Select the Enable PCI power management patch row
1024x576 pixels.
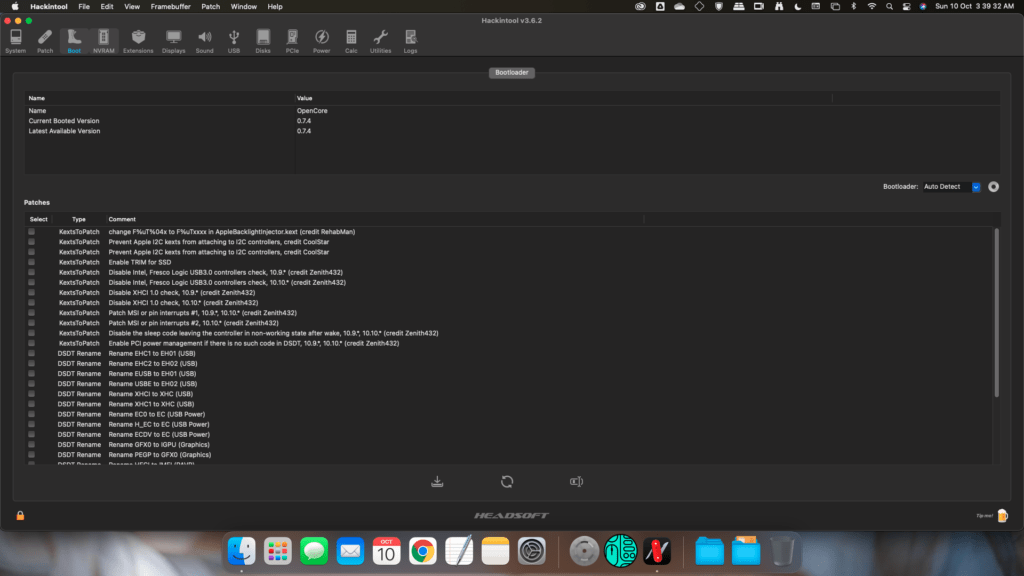509,344
